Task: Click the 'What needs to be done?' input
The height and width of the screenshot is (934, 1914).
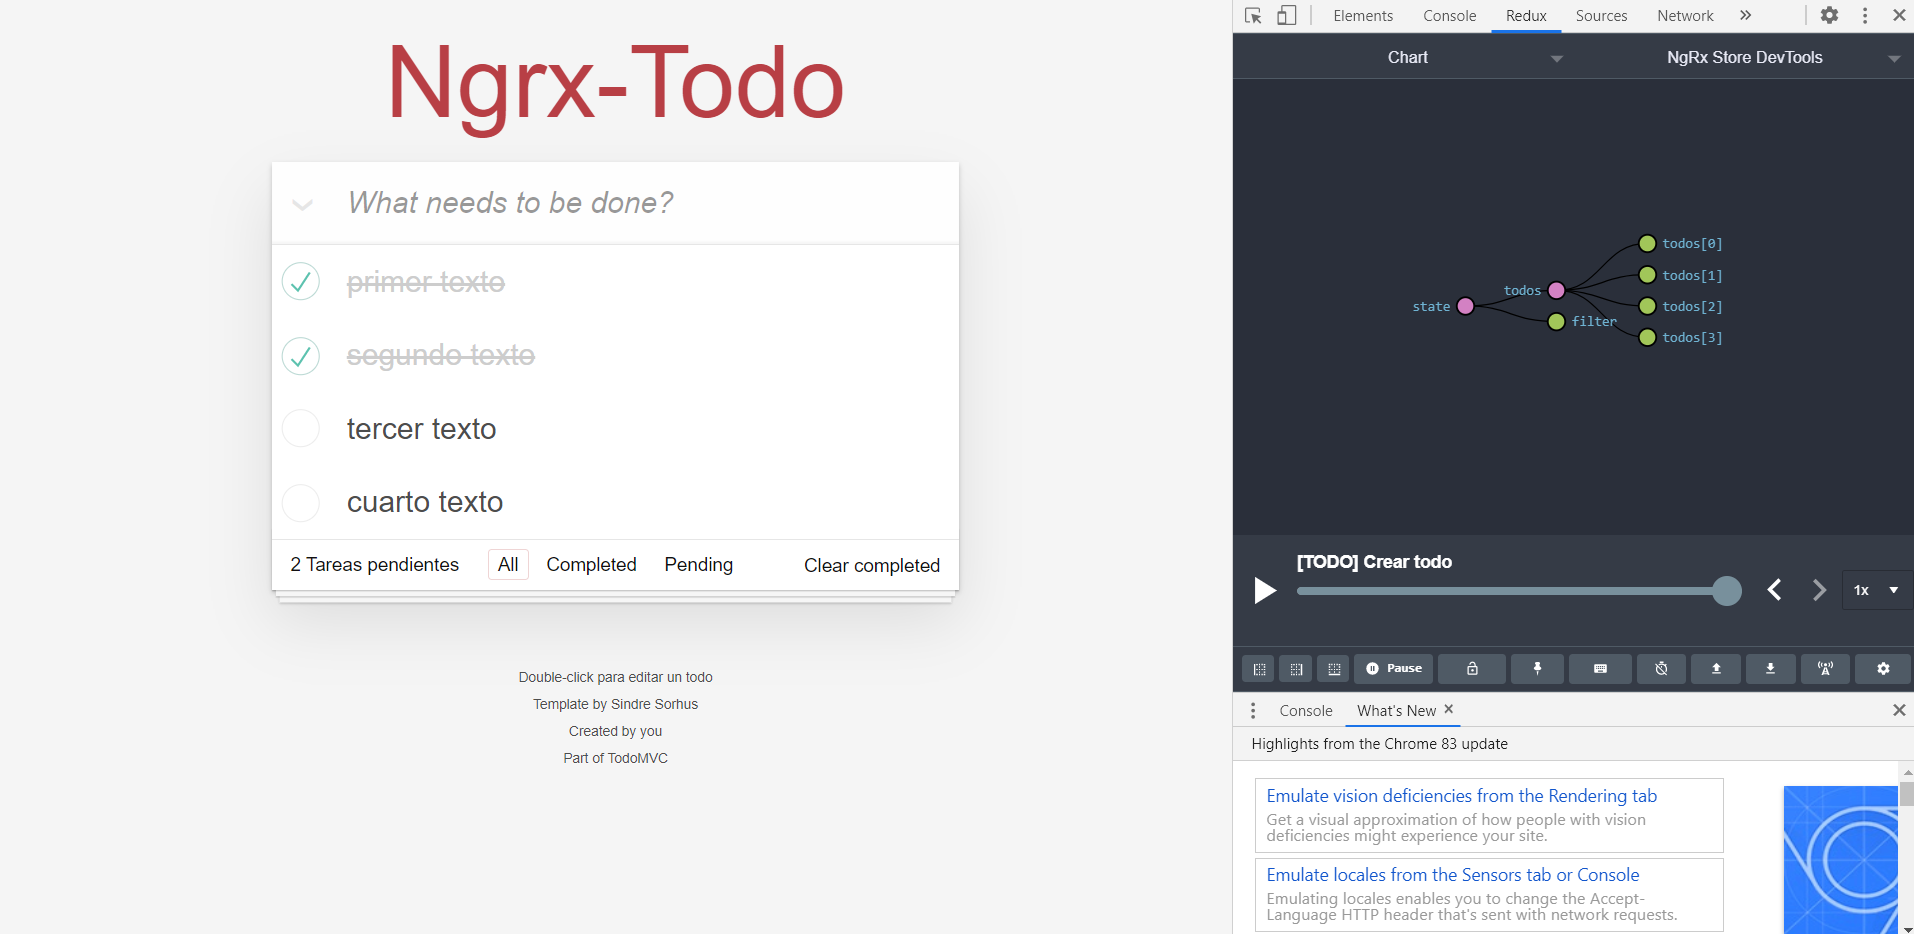Action: [x=615, y=203]
